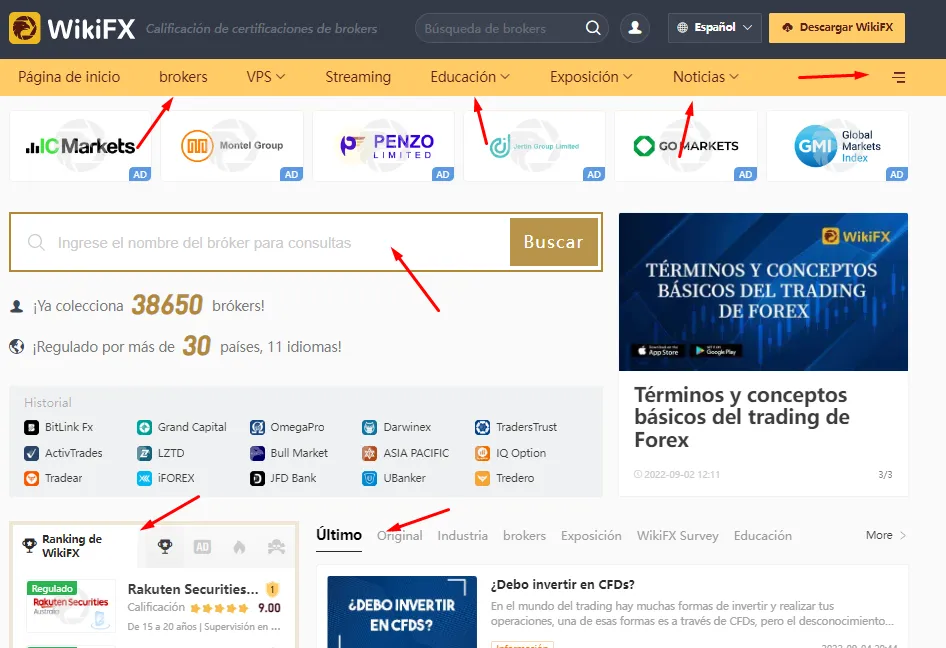Screen dimensions: 946x648
Task: Open Darwinex from history
Action: [x=396, y=427]
